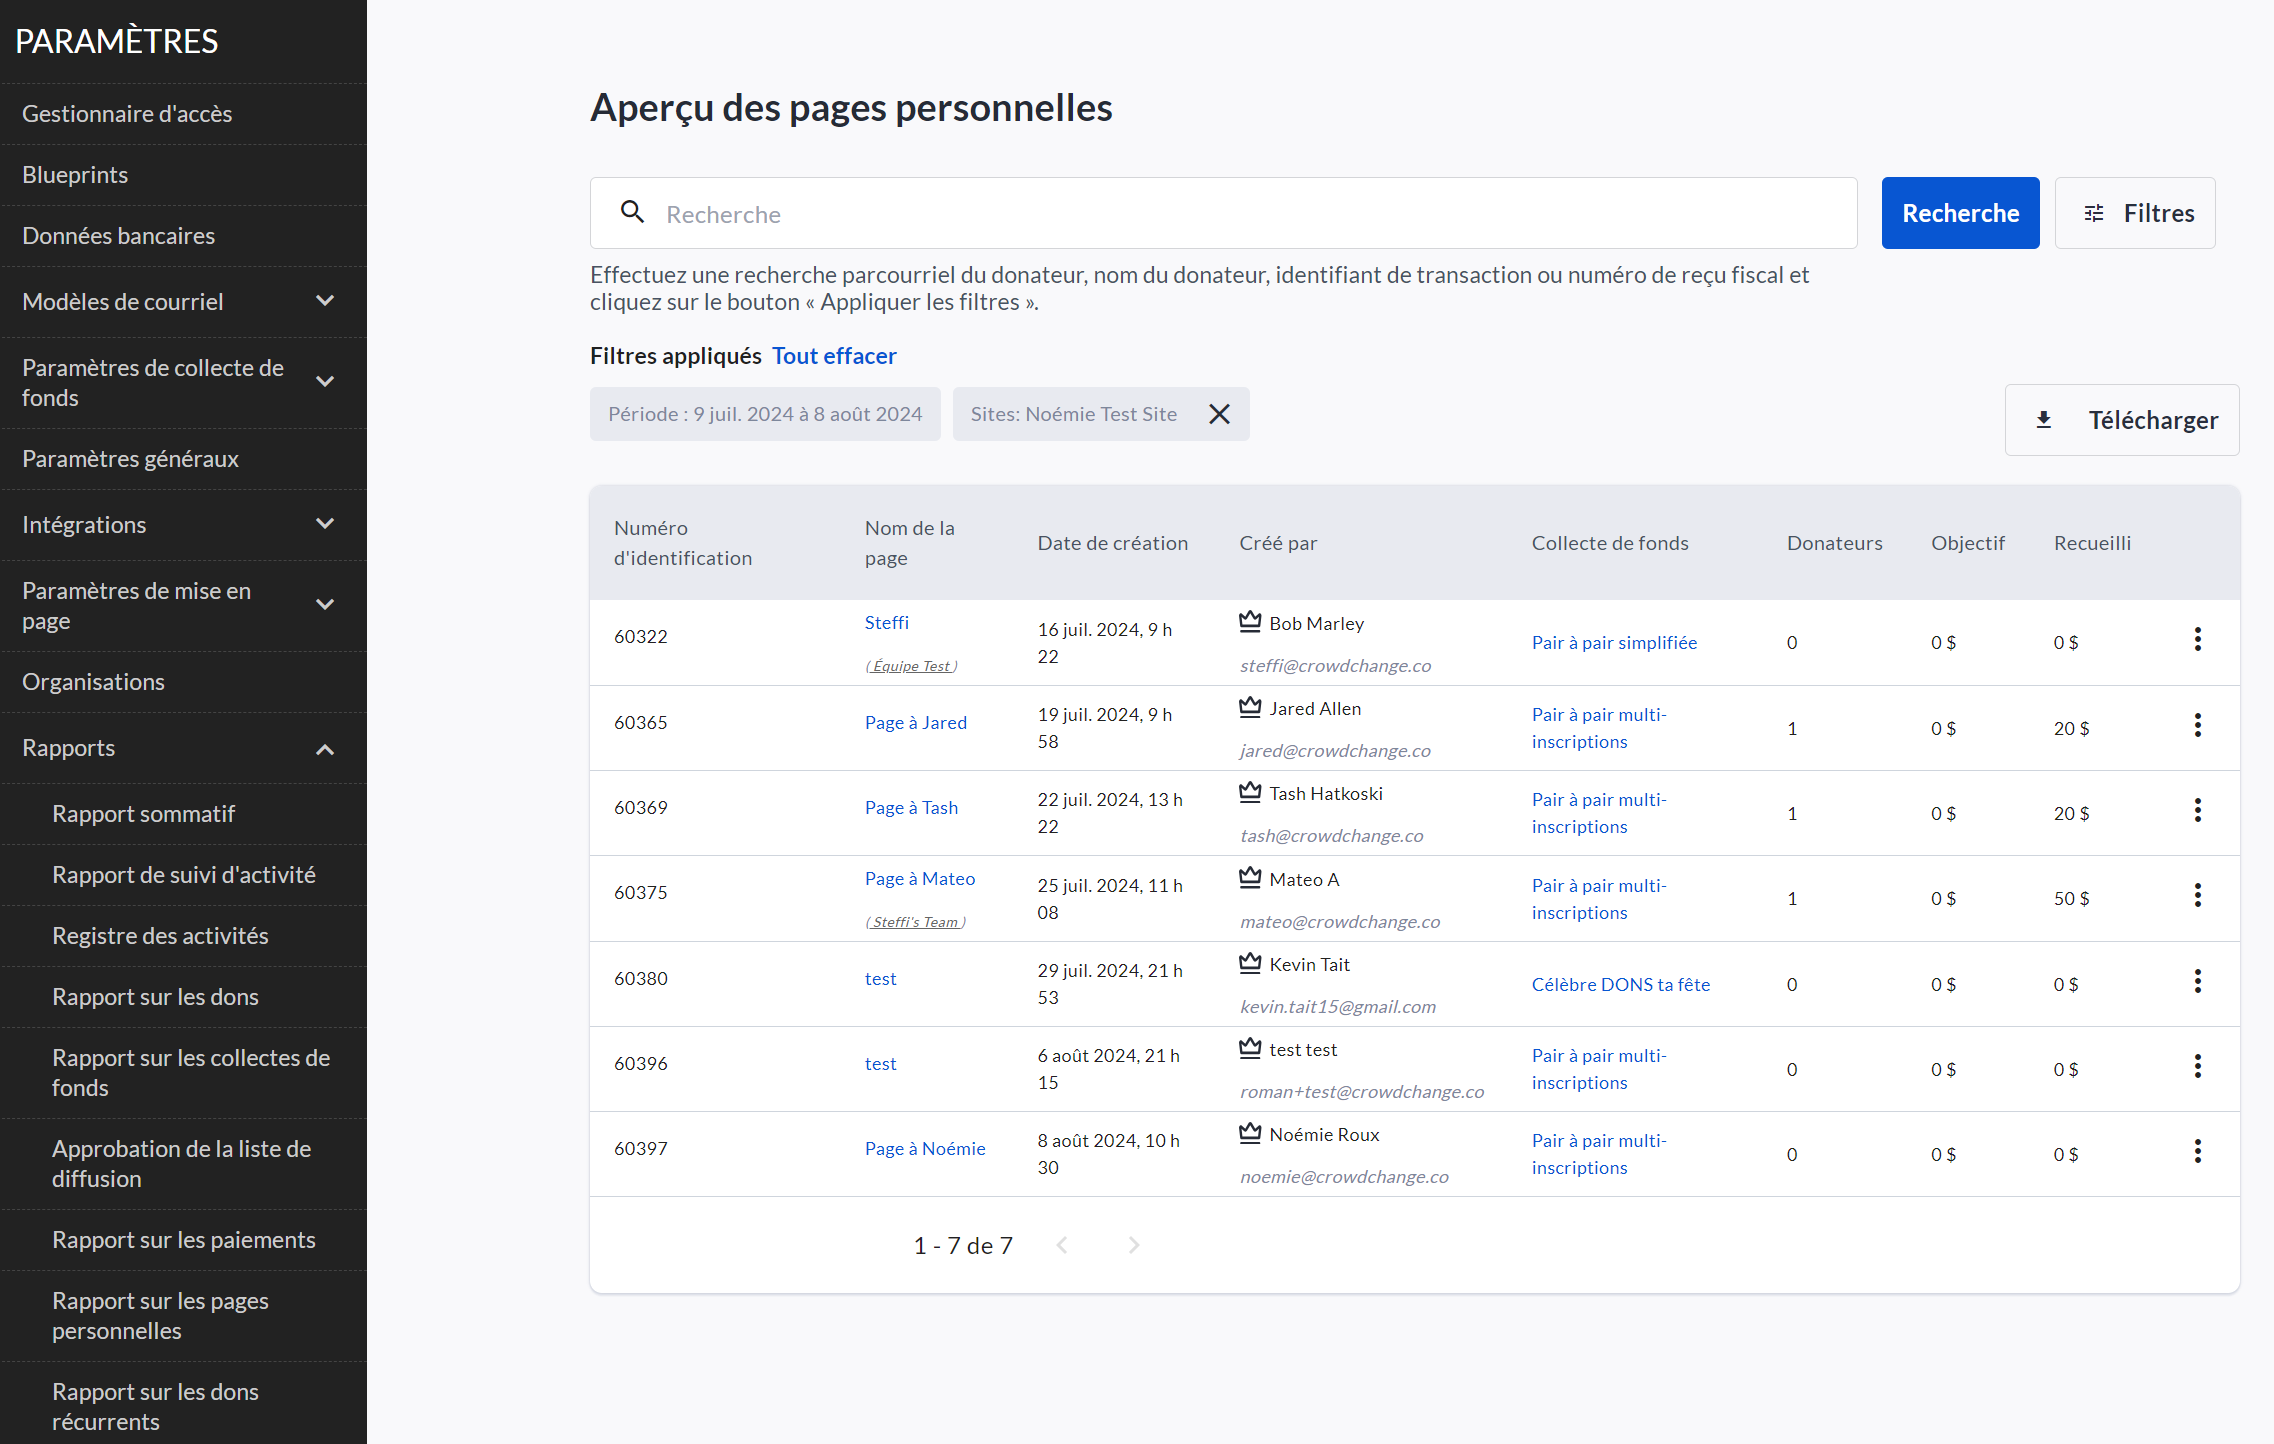Open three-dot menu for Page à Jared
The image size is (2274, 1444).
(2197, 726)
